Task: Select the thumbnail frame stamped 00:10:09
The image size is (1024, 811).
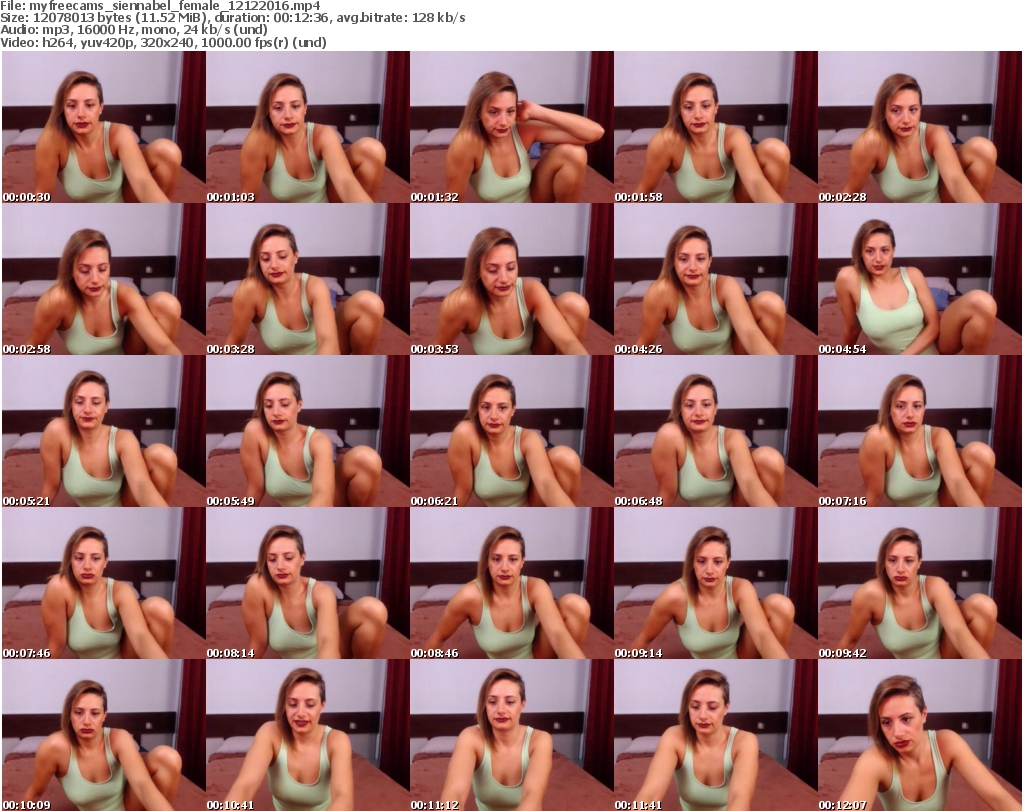Action: tap(104, 735)
